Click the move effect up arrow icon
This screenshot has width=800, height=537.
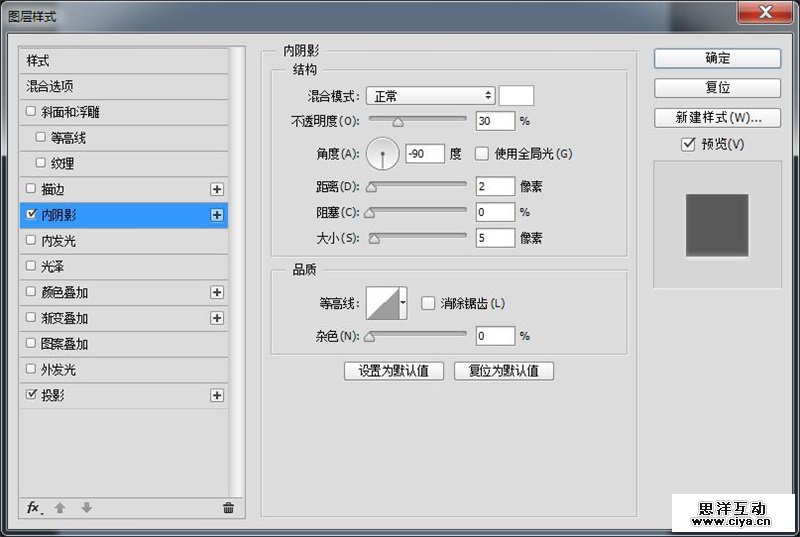60,508
